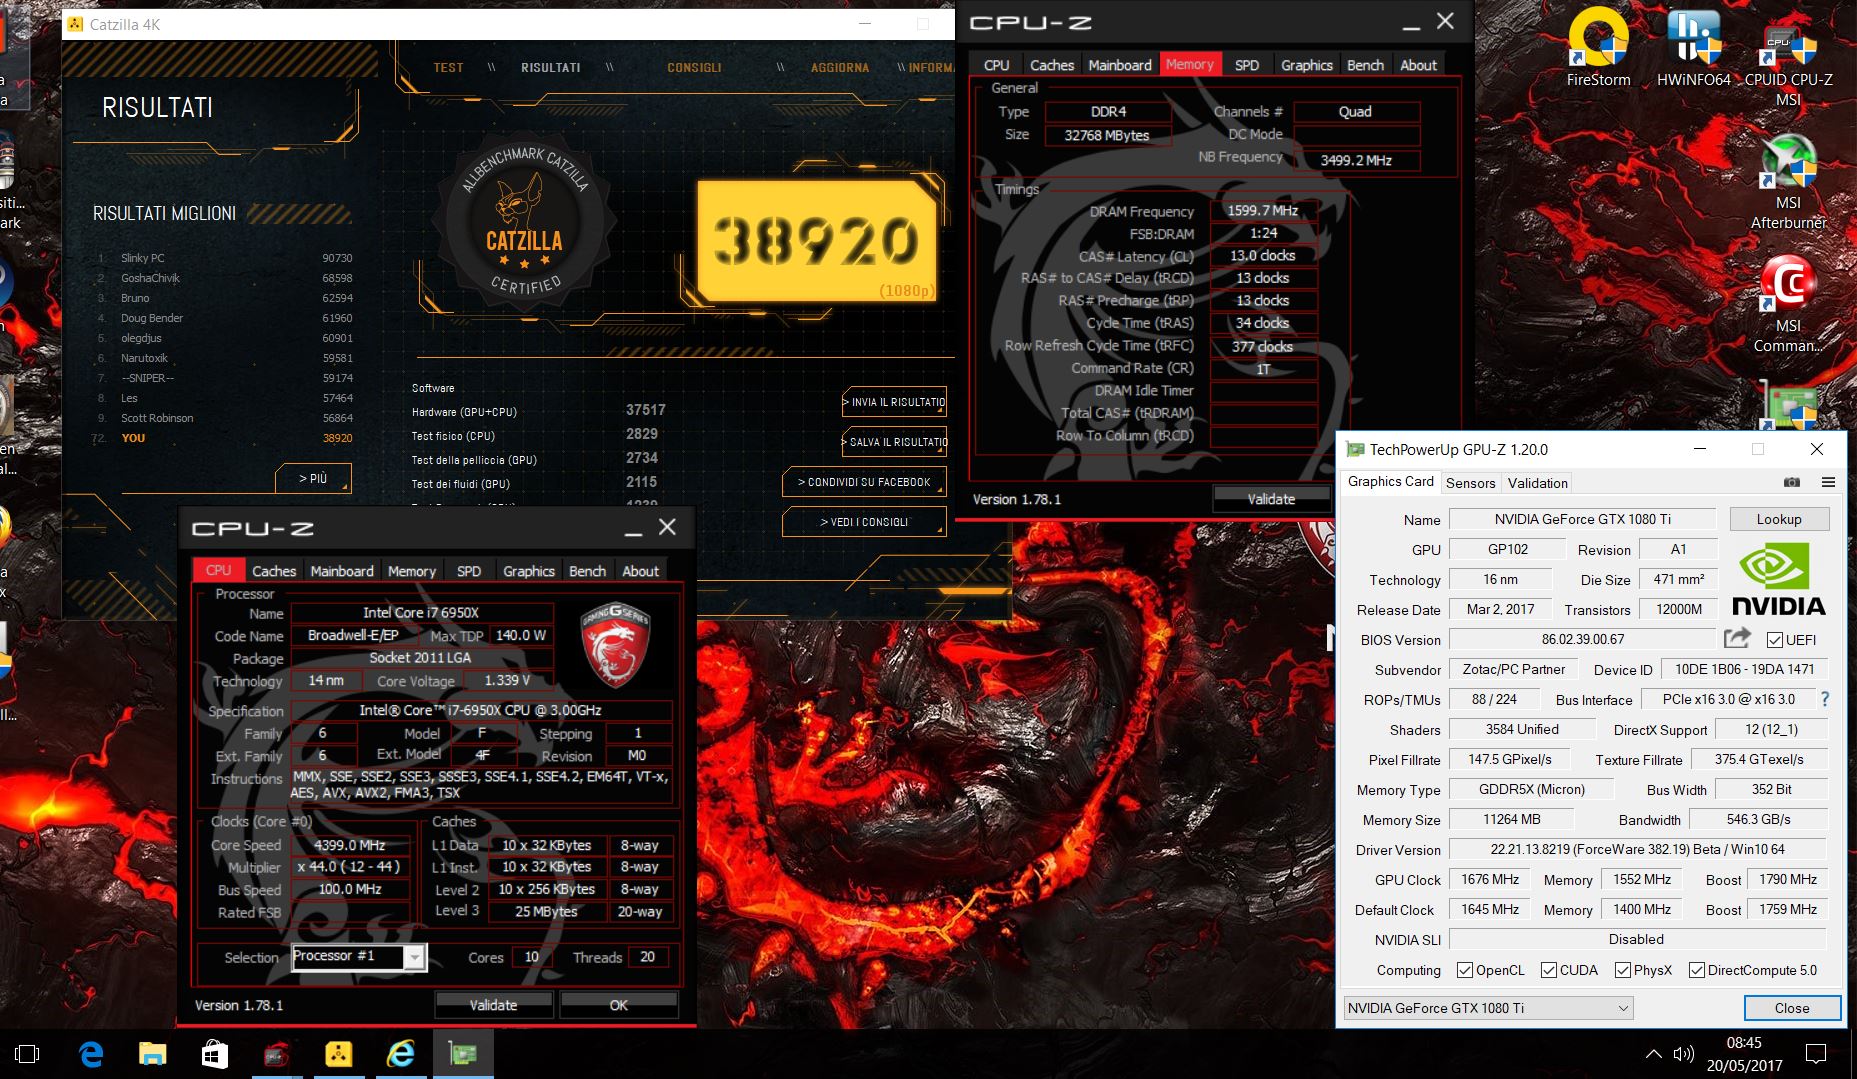Click the clock and date in taskbar
The height and width of the screenshot is (1079, 1857).
pos(1743,1054)
